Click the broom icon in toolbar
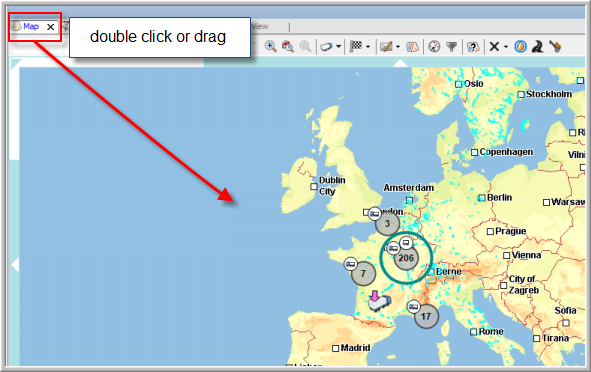591x372 pixels. point(555,46)
